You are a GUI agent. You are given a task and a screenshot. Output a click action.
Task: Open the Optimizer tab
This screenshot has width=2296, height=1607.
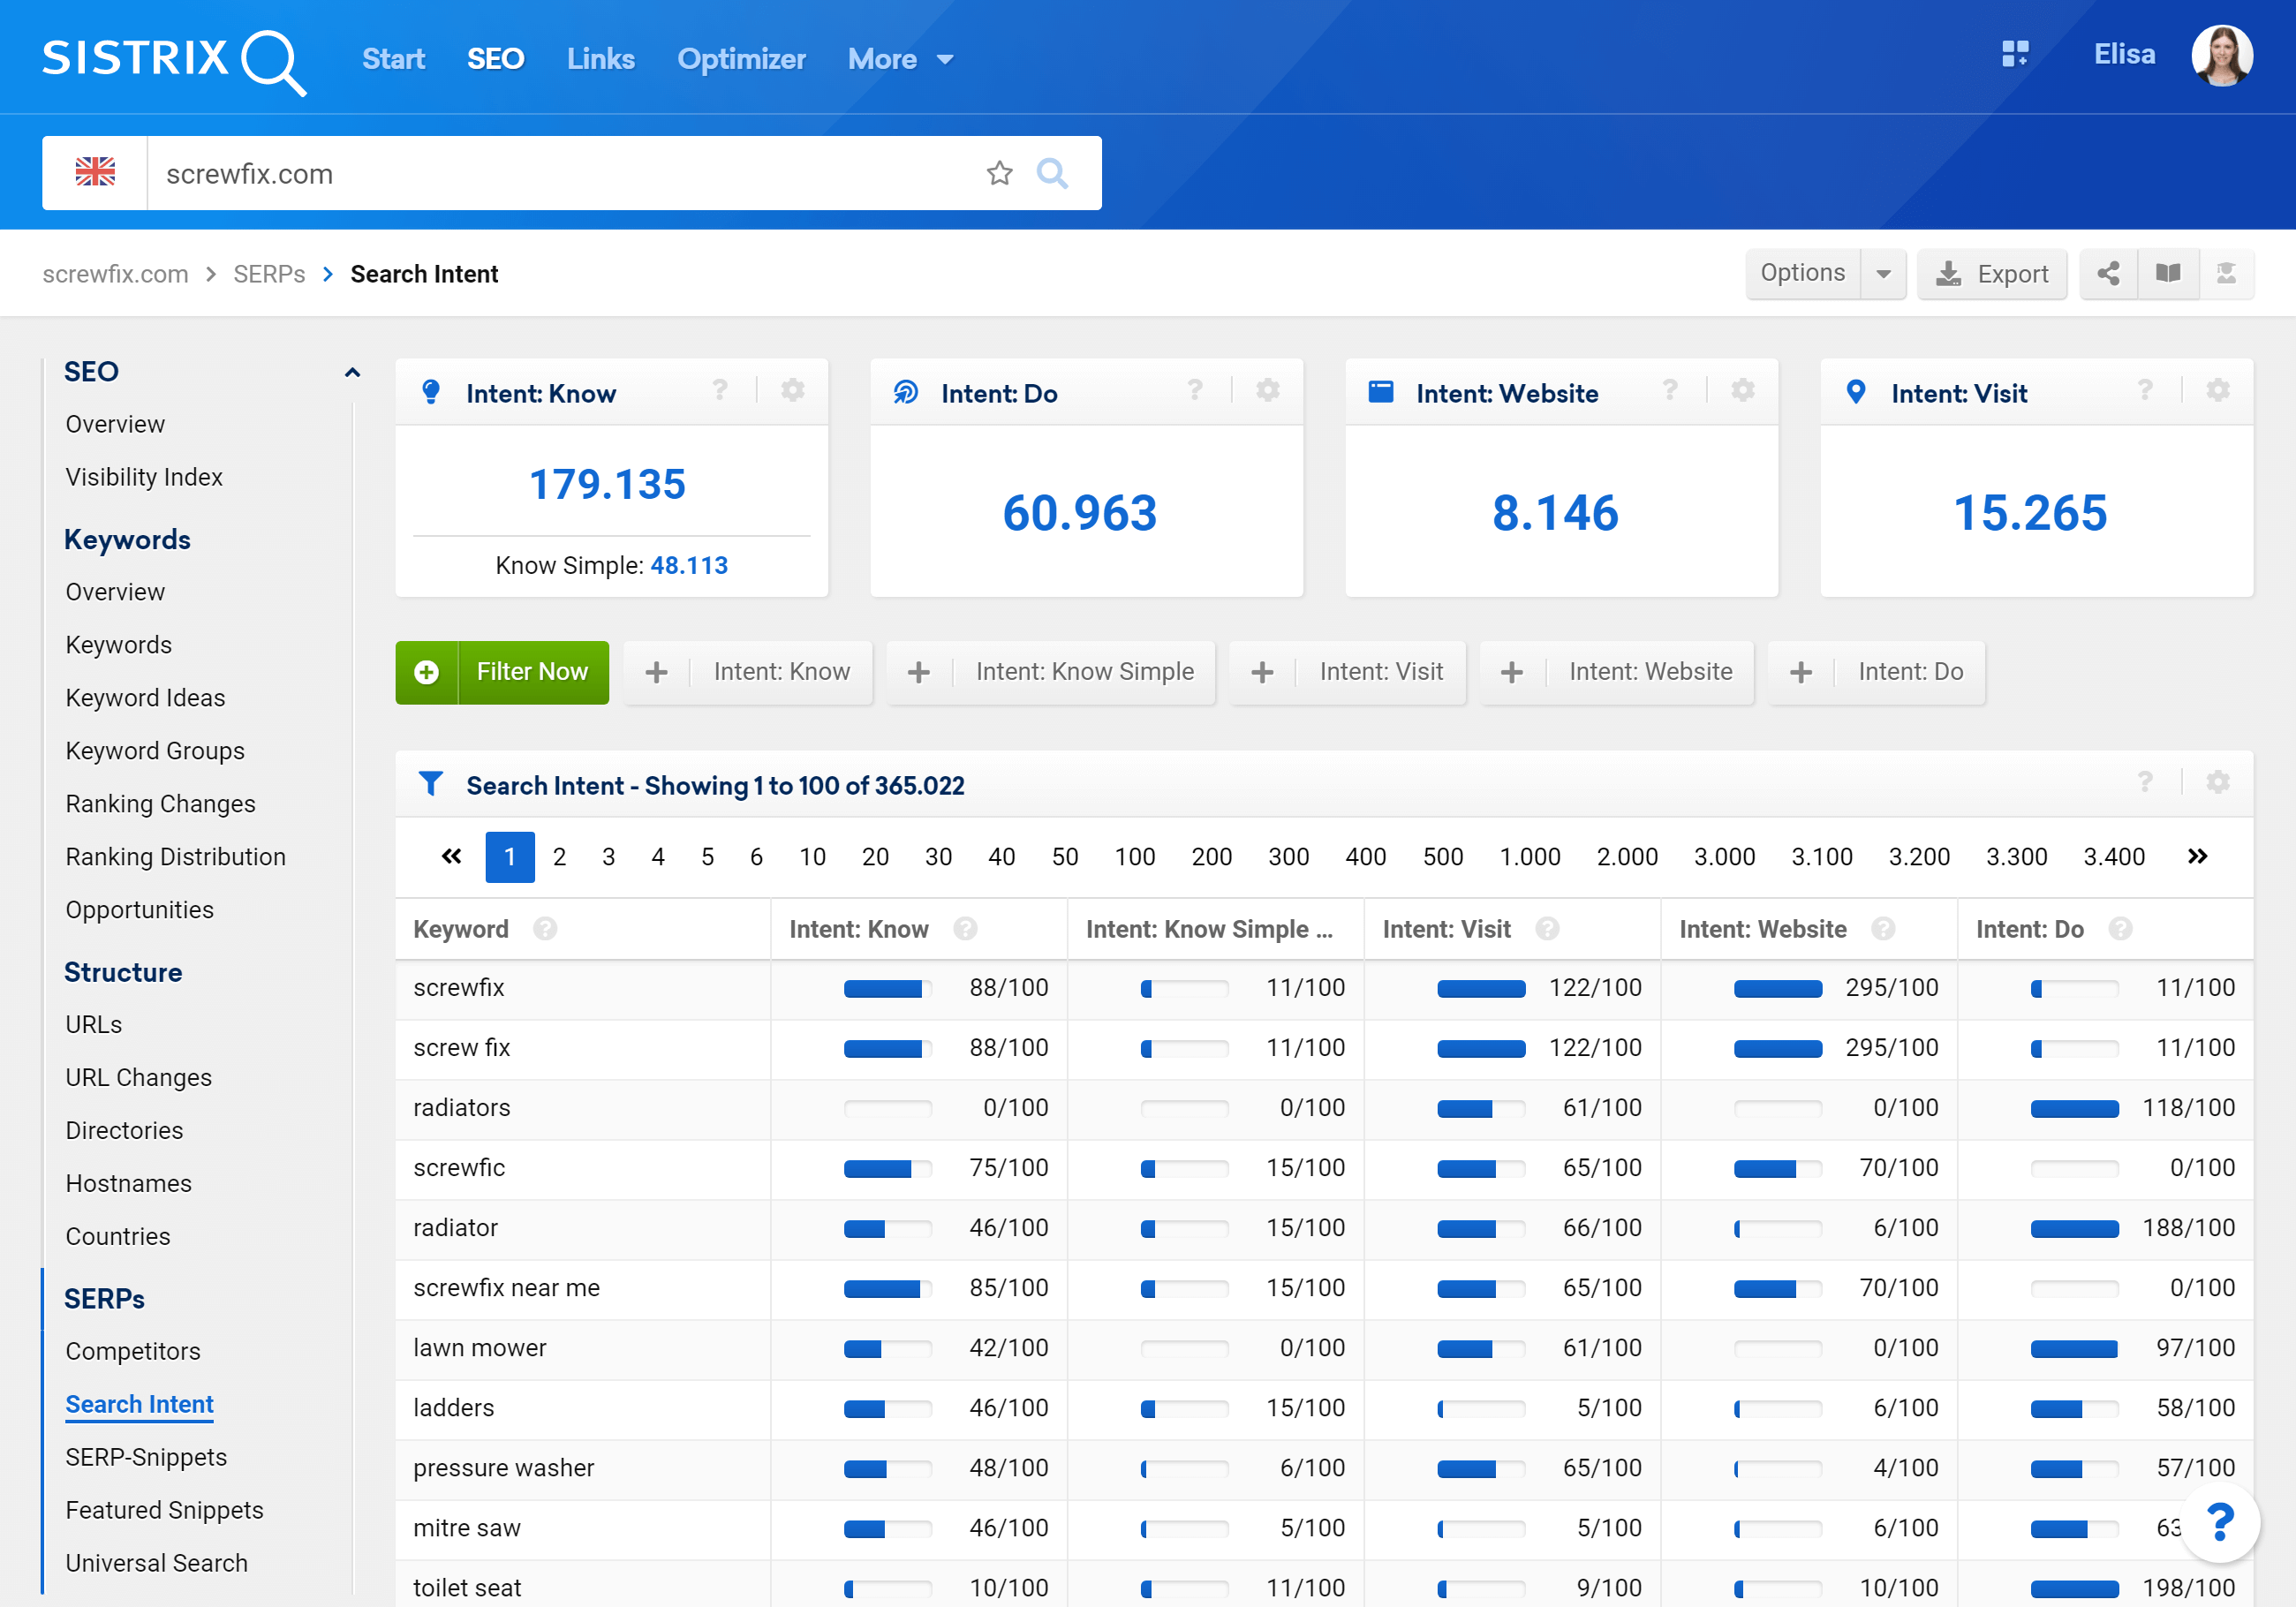742,59
